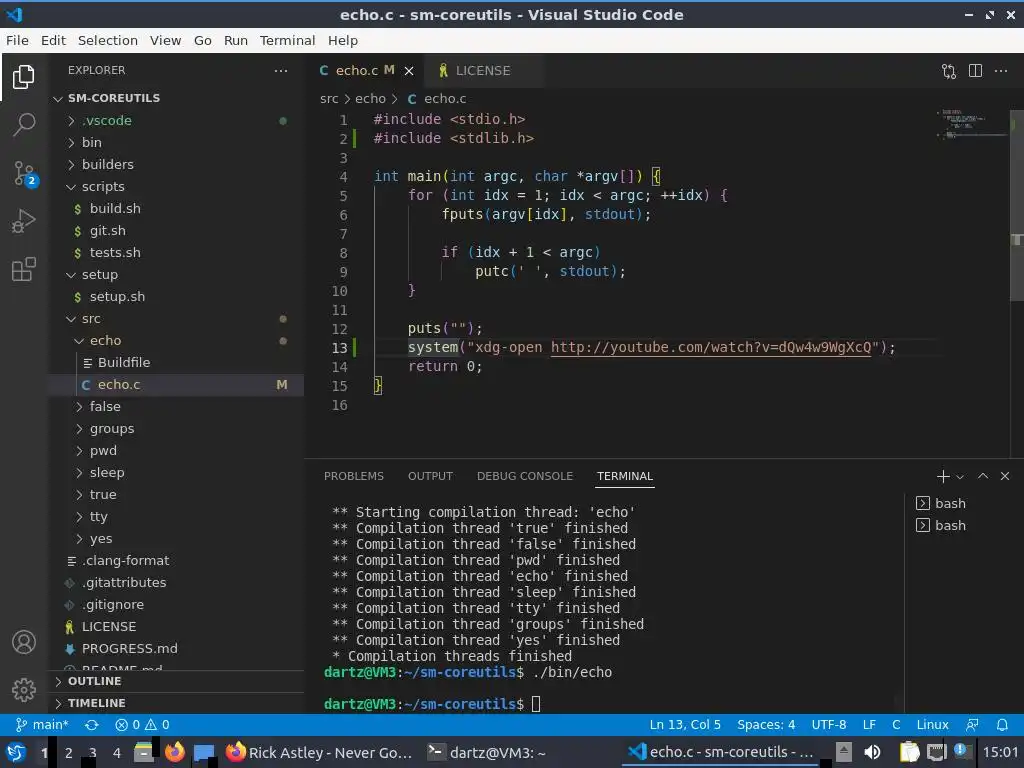Image resolution: width=1024 pixels, height=768 pixels.
Task: Collapse the SM-COREUTILS root folder
Action: (176, 98)
